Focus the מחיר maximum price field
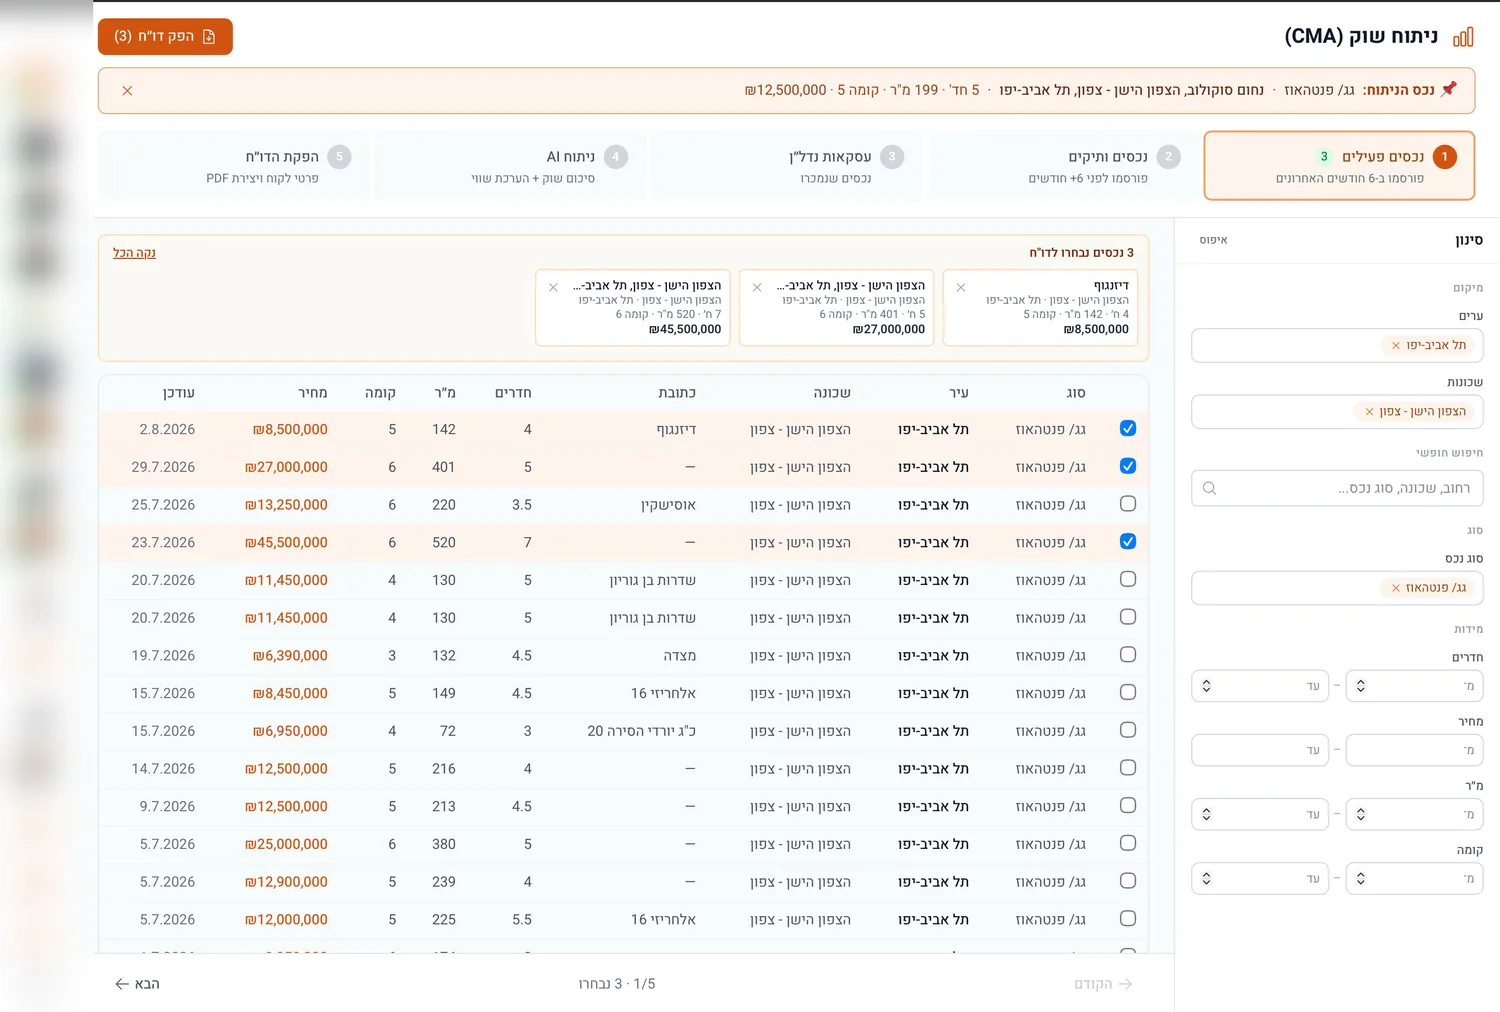The width and height of the screenshot is (1500, 1012). (x=1260, y=750)
